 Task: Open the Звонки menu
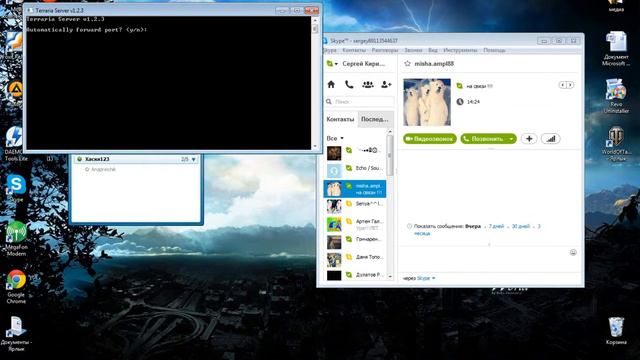tap(413, 50)
